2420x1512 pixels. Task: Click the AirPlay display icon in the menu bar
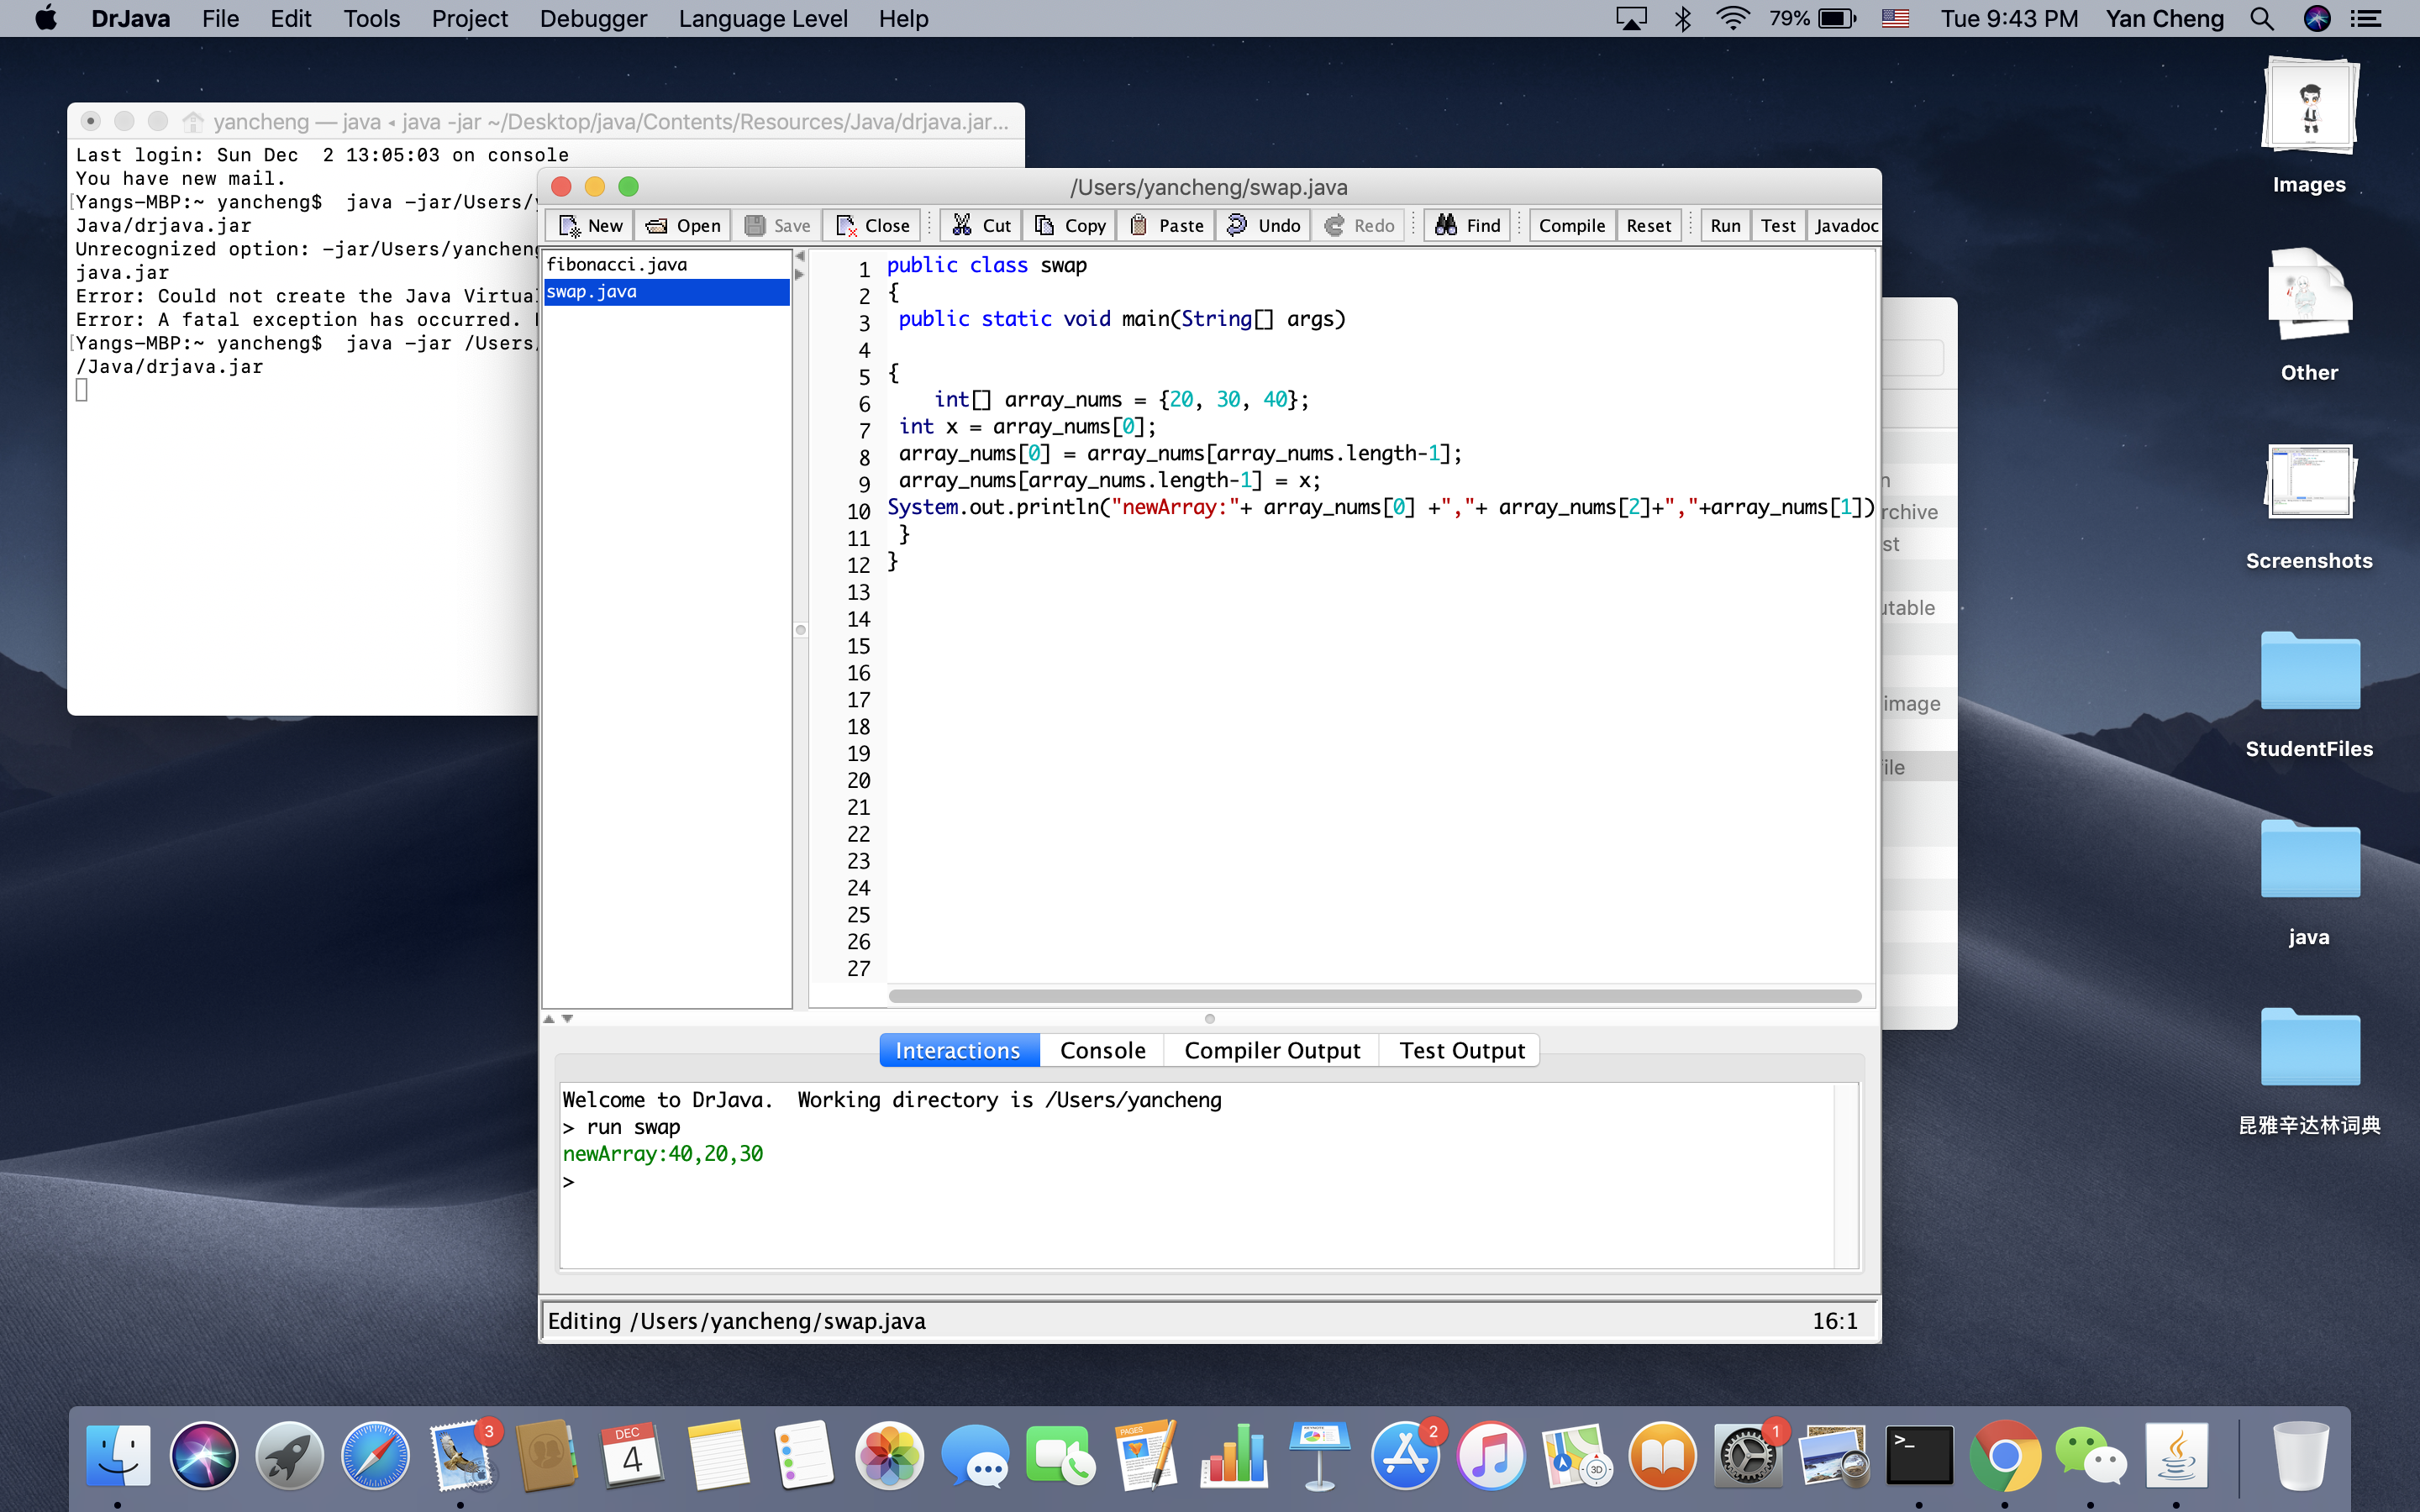pyautogui.click(x=1631, y=18)
